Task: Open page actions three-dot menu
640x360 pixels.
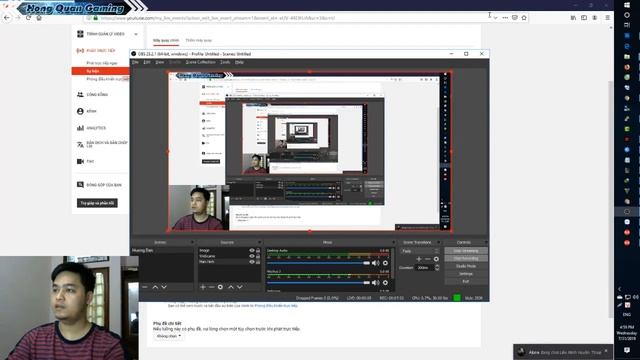Action: (x=505, y=18)
